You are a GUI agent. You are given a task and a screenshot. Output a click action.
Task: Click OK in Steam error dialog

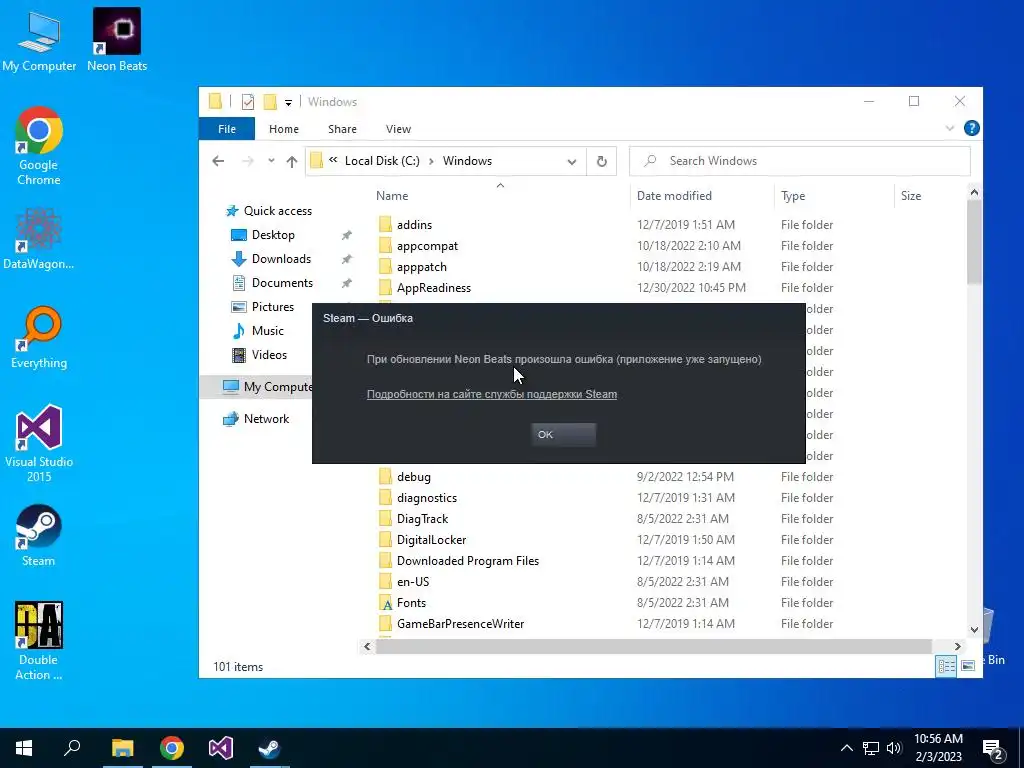pyautogui.click(x=563, y=435)
